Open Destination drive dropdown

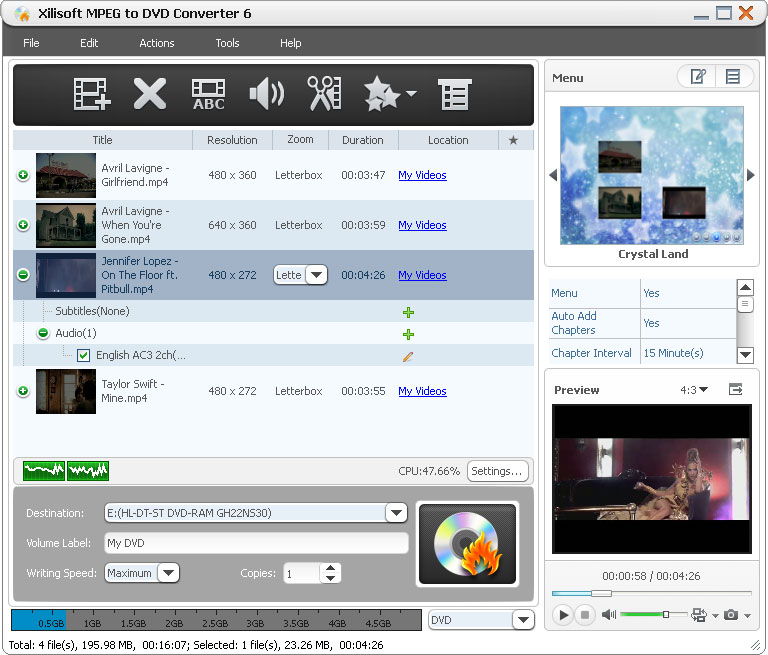coord(396,513)
